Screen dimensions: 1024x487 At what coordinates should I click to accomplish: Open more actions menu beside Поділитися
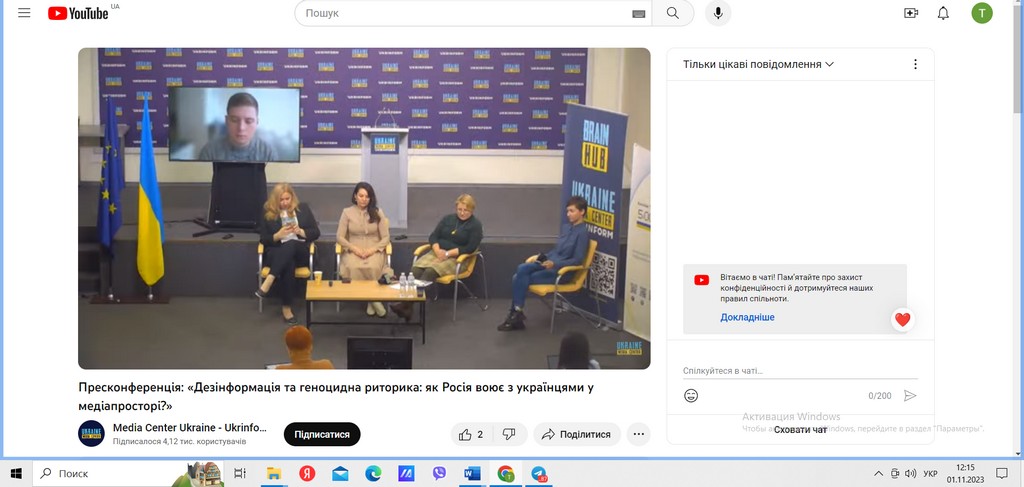click(x=639, y=434)
